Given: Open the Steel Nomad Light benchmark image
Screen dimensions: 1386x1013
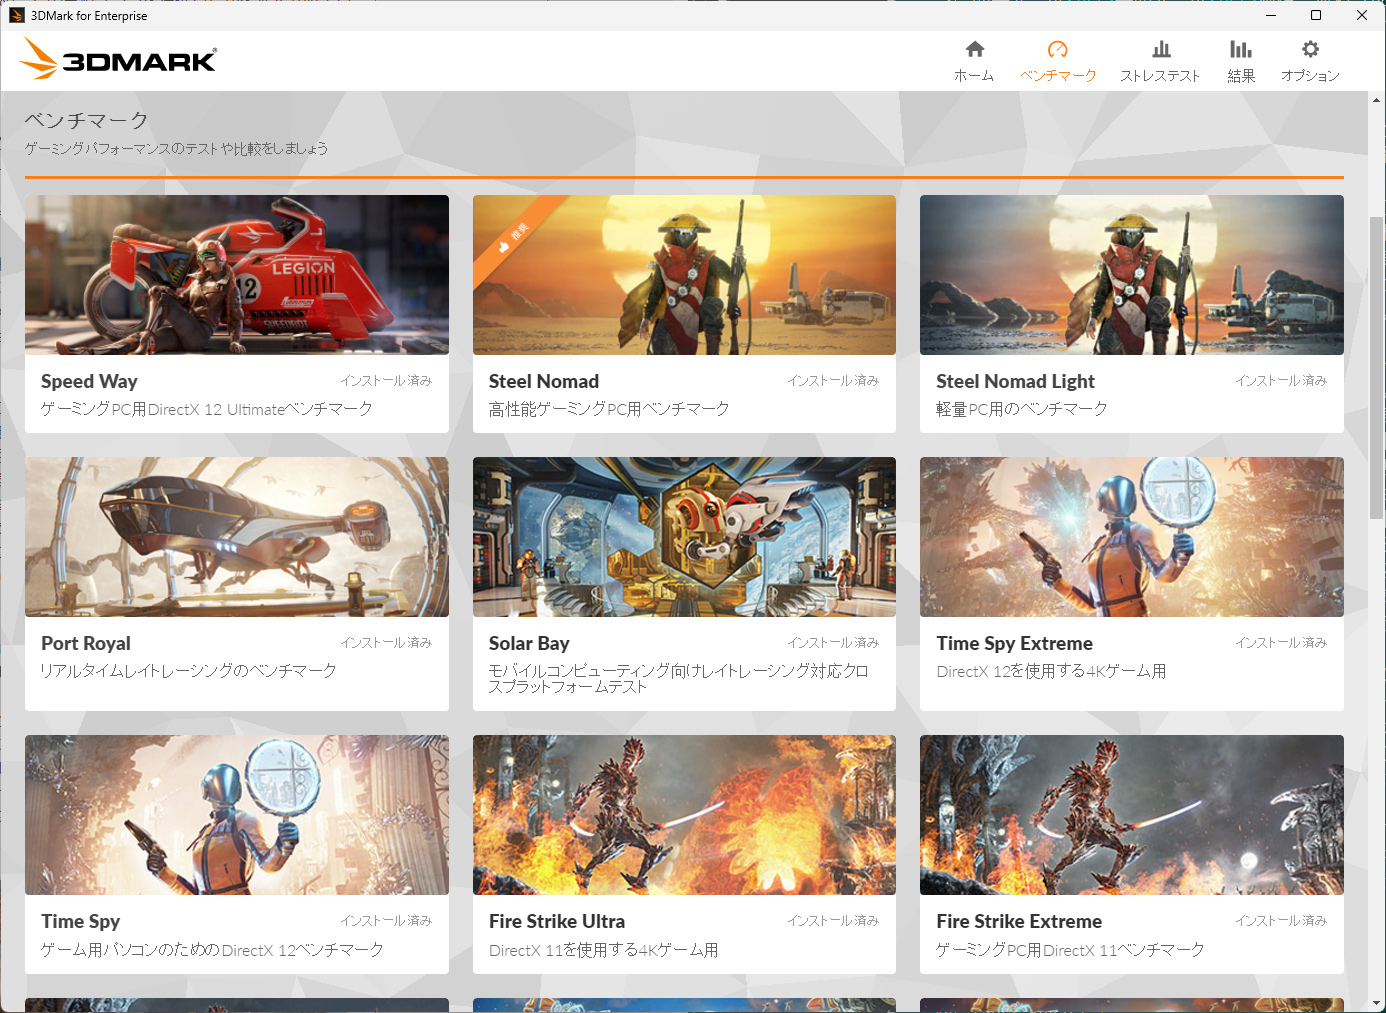Looking at the screenshot, I should pos(1131,275).
